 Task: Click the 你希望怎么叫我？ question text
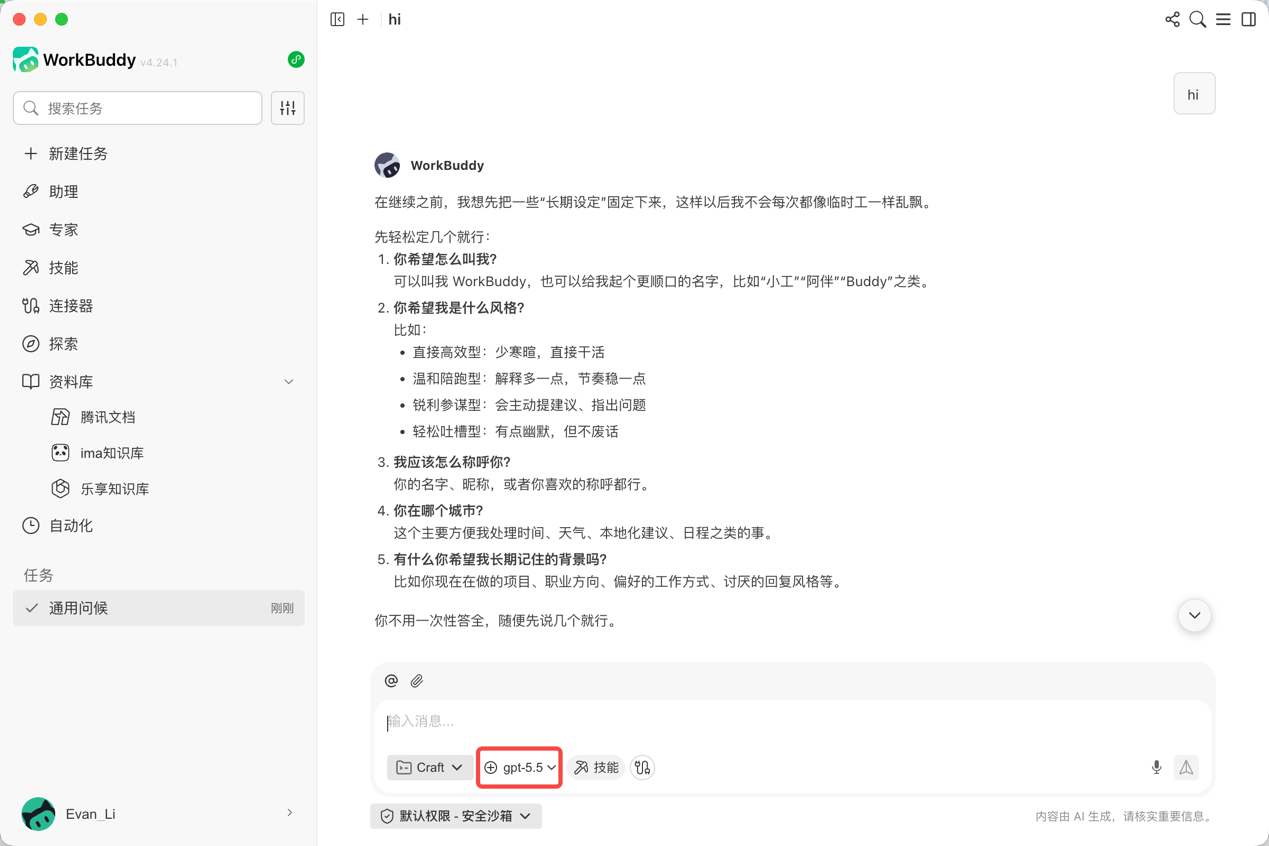pos(445,259)
